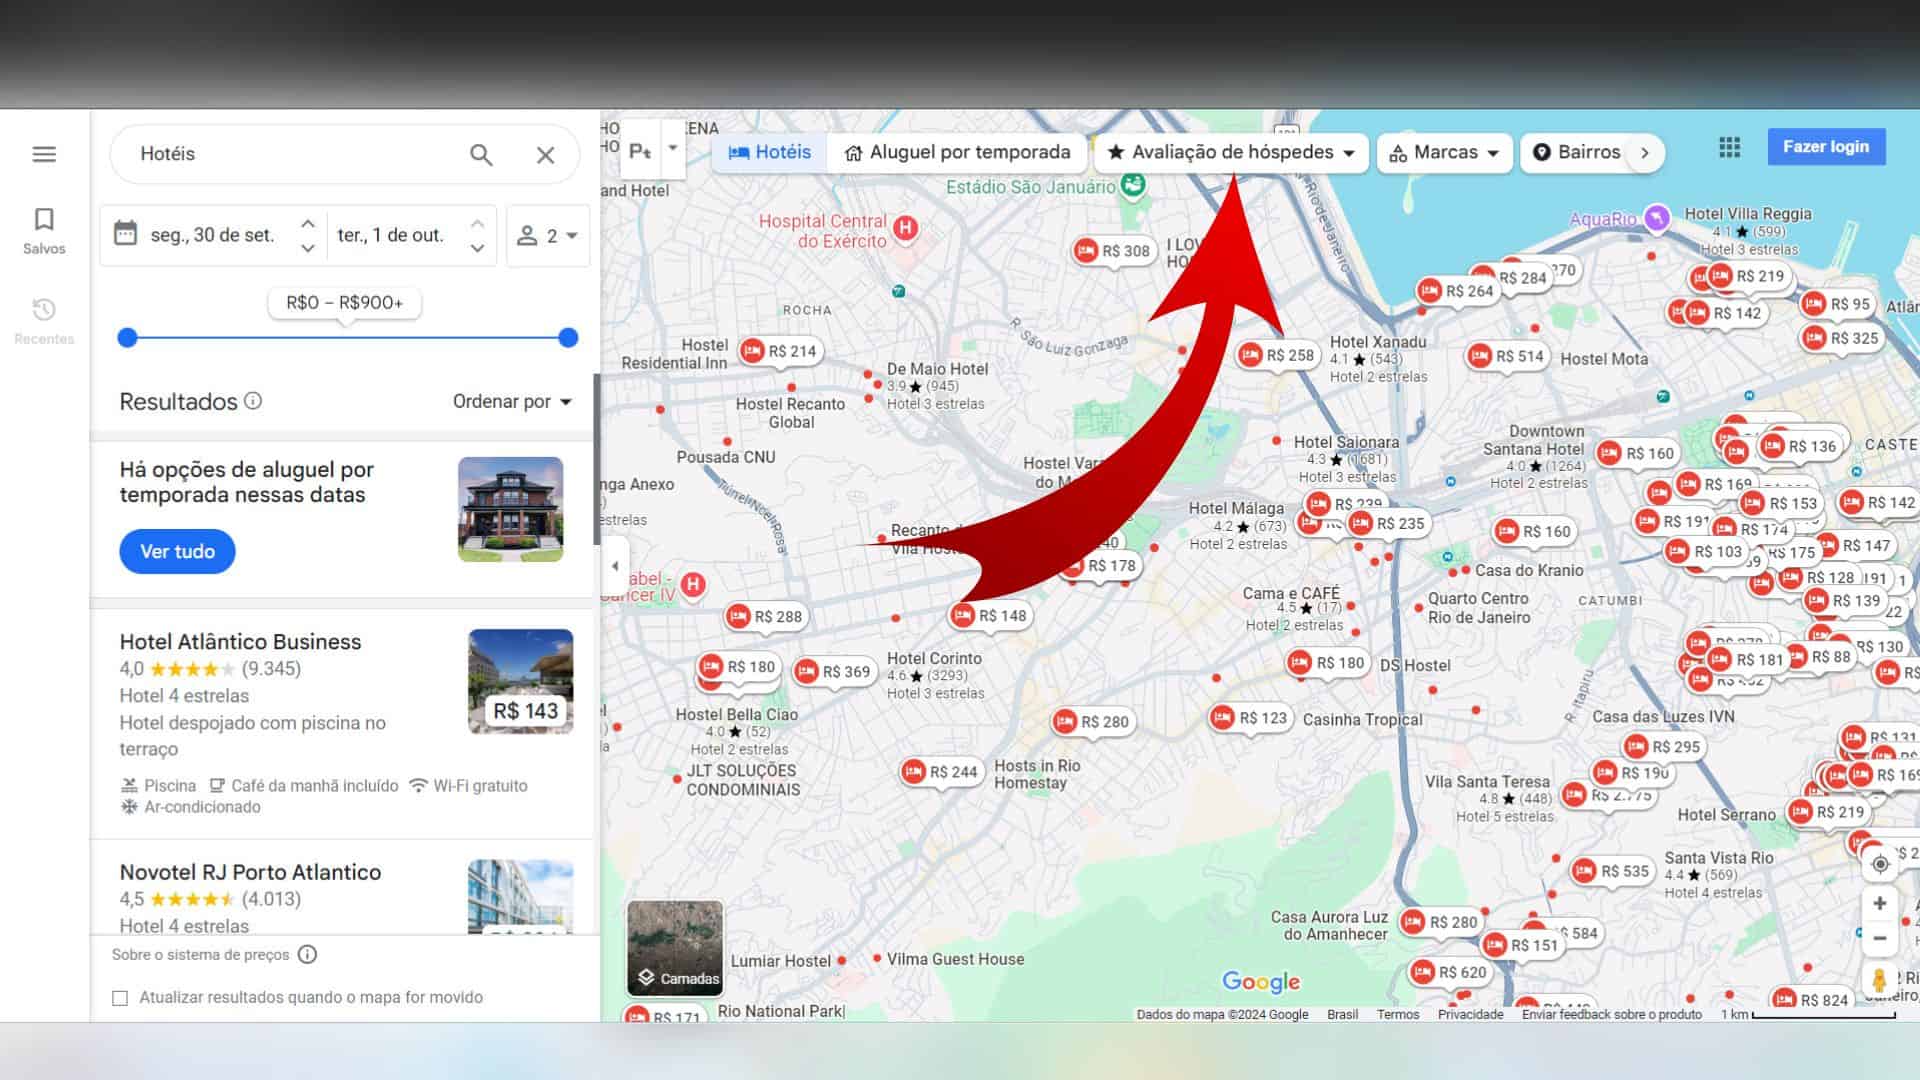Open the Ordenar por dropdown
The height and width of the screenshot is (1080, 1920).
pos(512,401)
